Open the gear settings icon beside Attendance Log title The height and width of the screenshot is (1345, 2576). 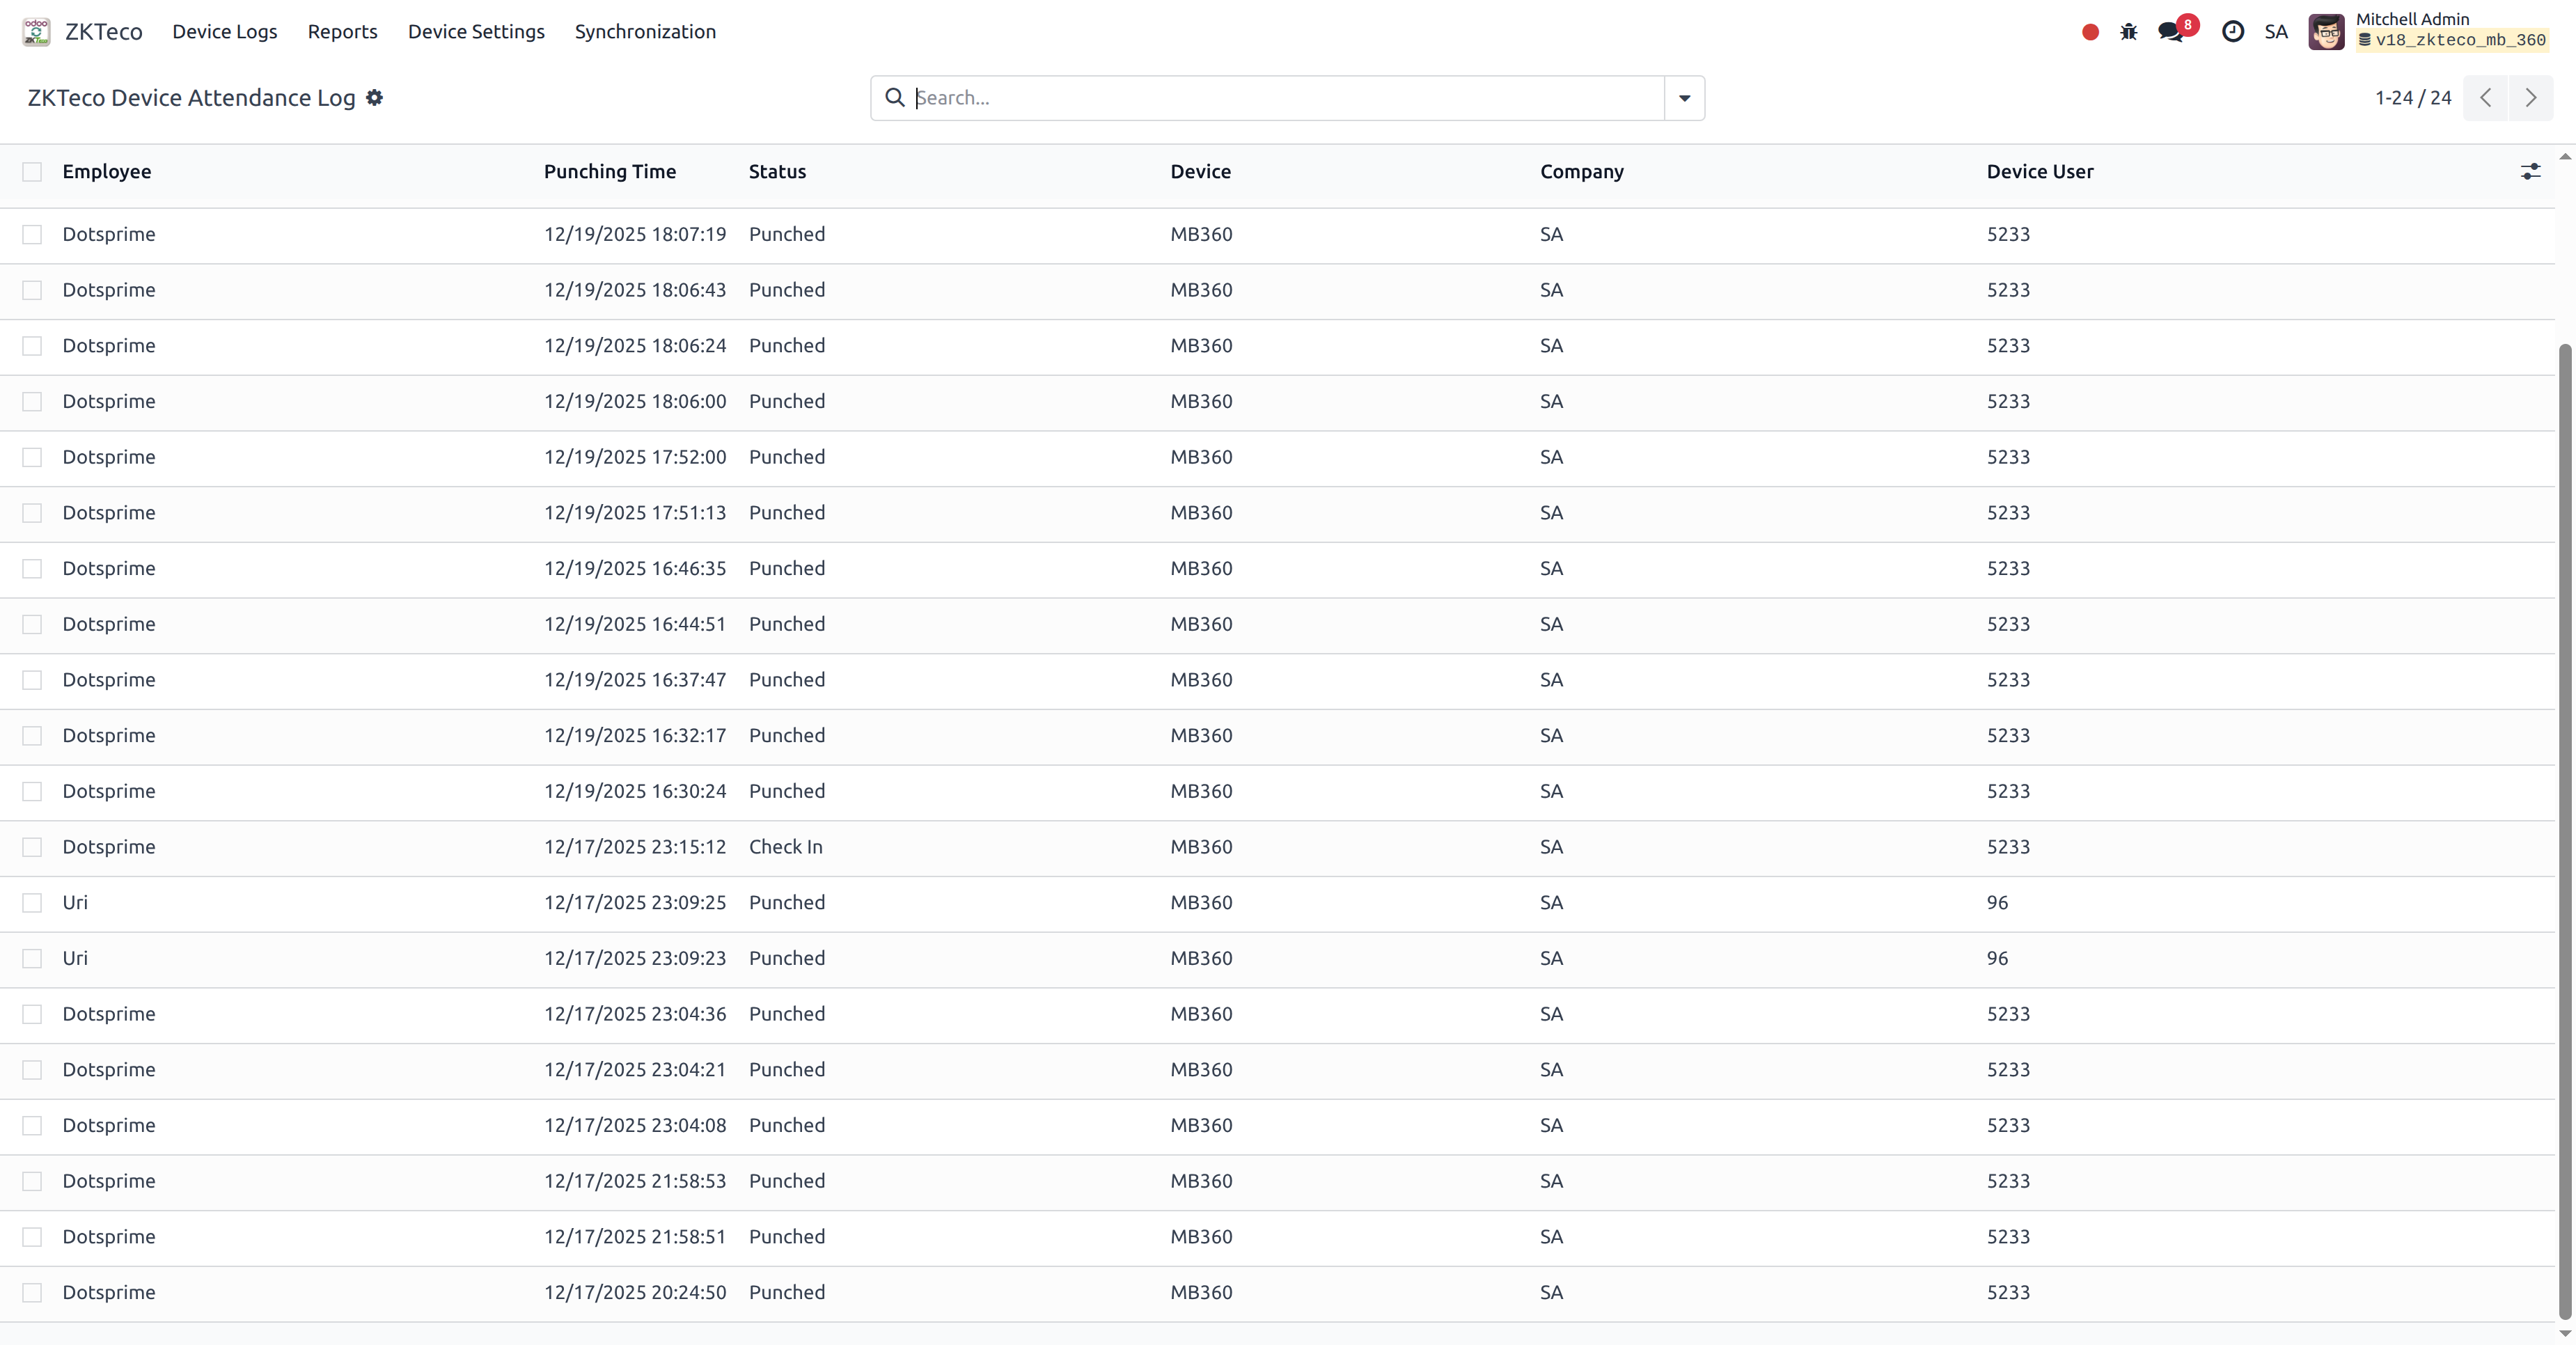pyautogui.click(x=374, y=97)
